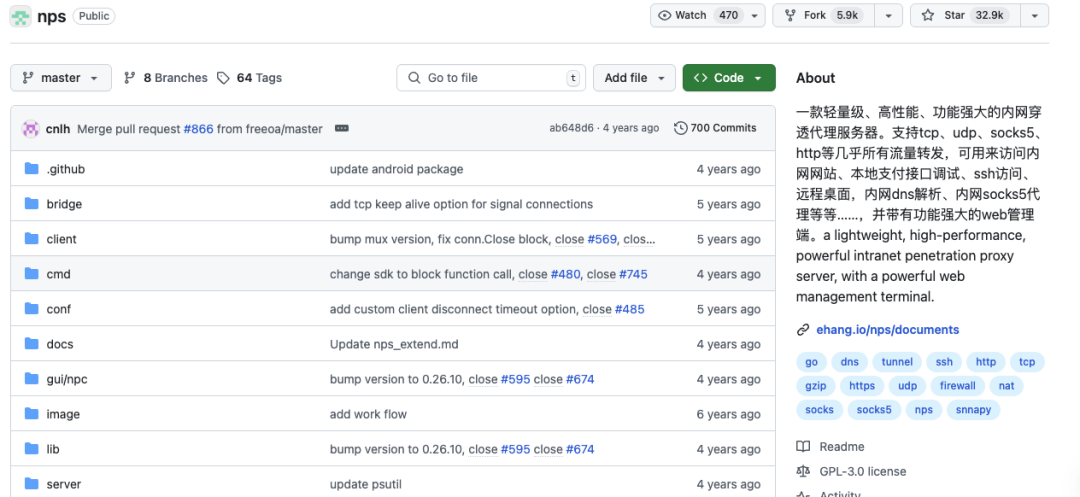Image resolution: width=1080 pixels, height=497 pixels.
Task: Open ehang.io/nps/documents website link
Action: 887,330
